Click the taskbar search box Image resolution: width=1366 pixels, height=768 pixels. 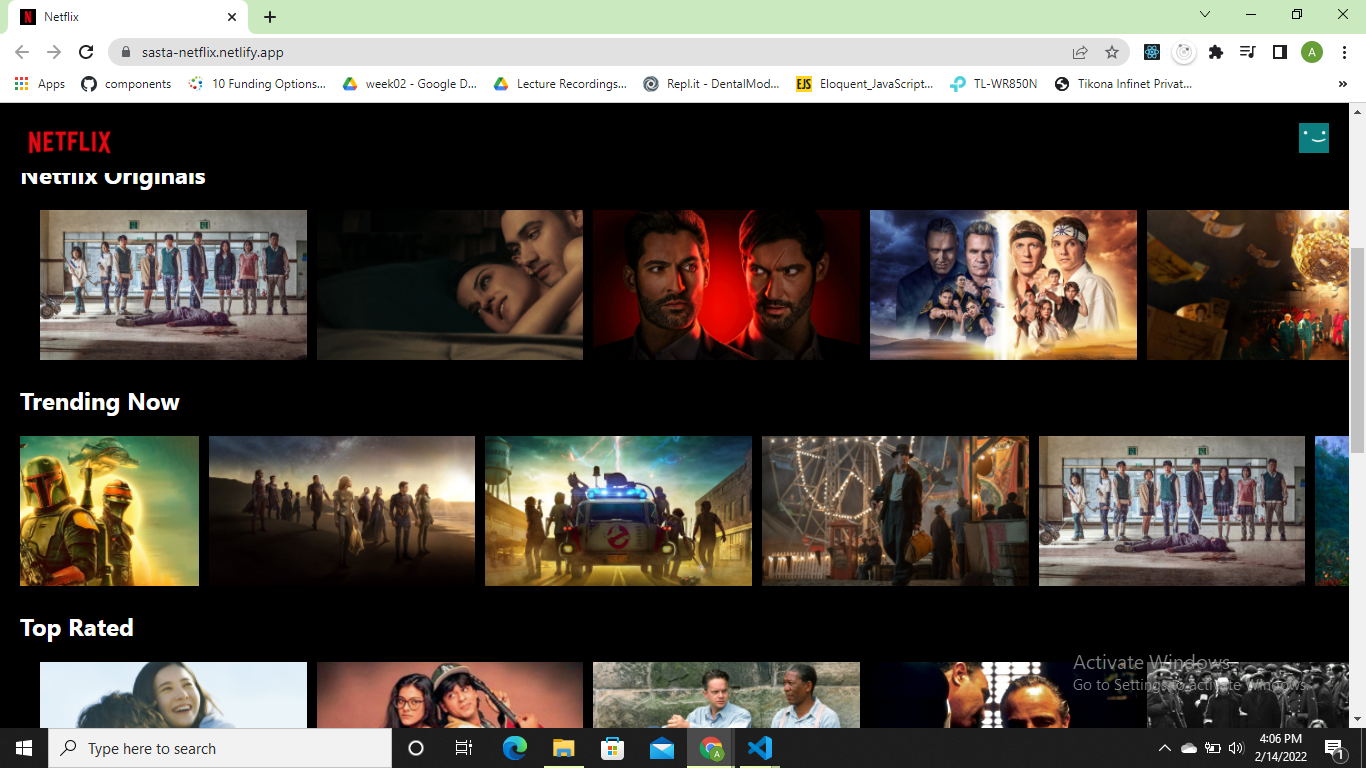(220, 748)
